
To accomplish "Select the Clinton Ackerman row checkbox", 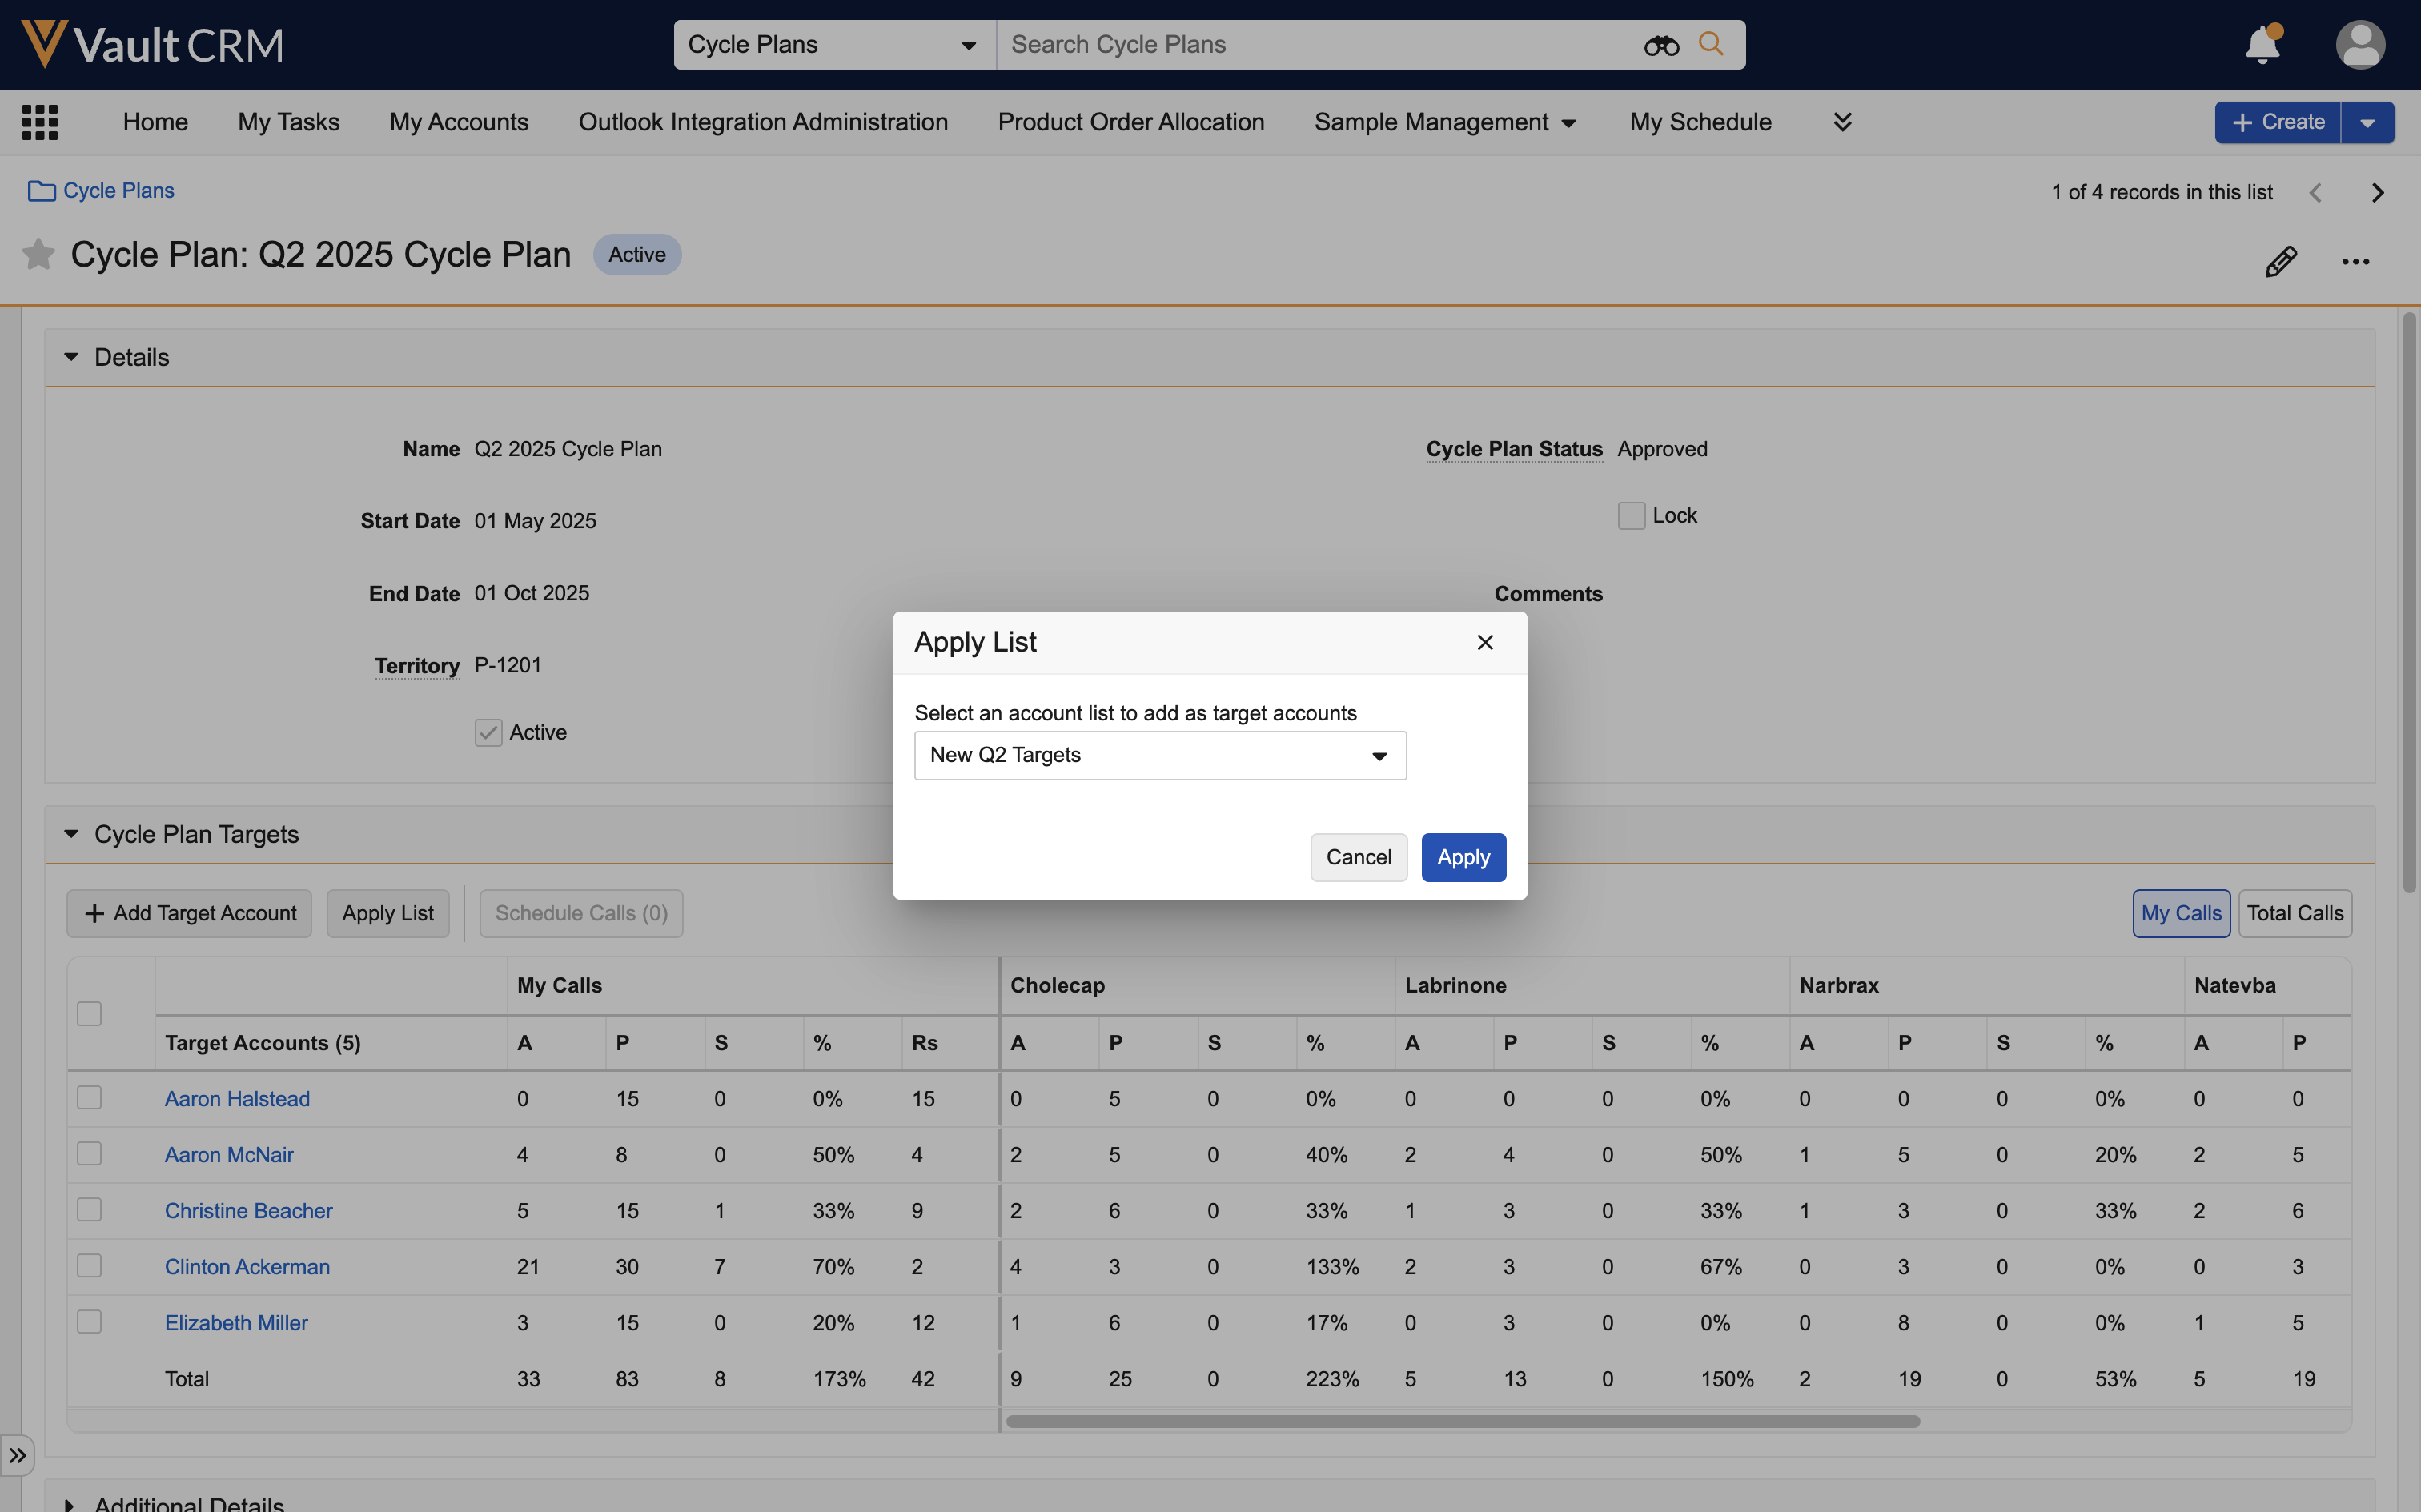I will click(89, 1266).
